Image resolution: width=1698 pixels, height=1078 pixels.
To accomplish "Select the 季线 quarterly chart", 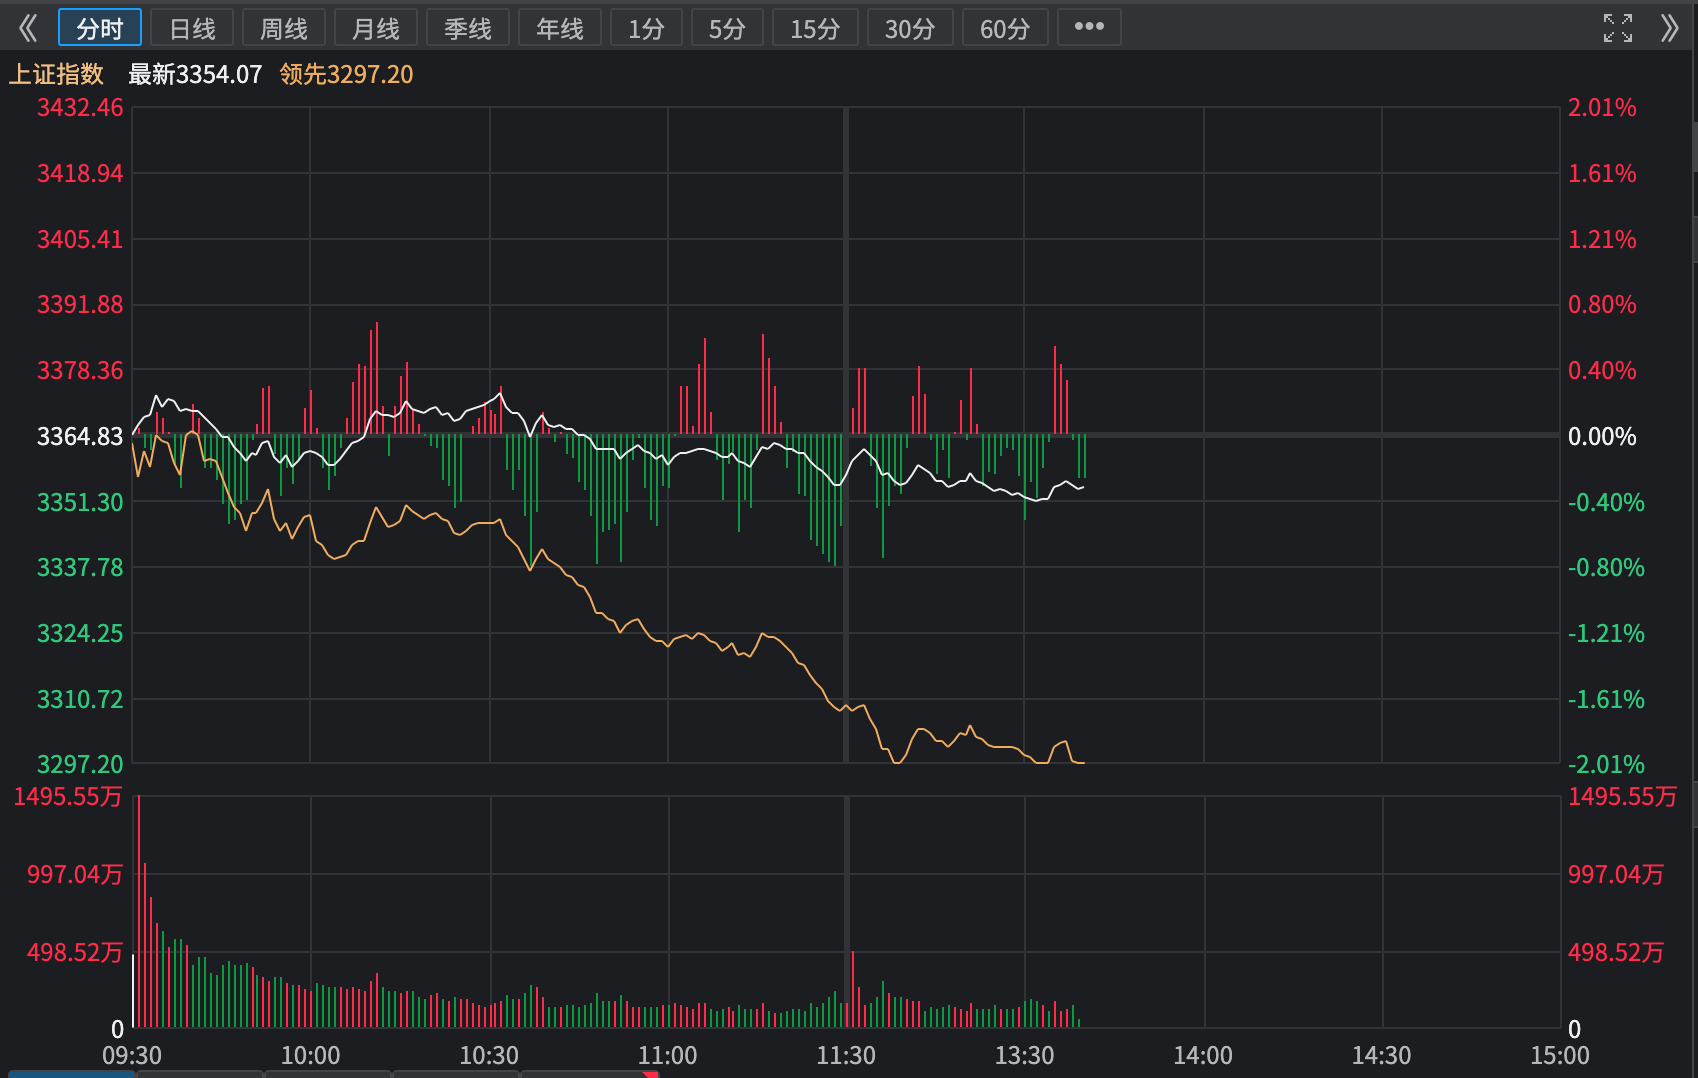I will coord(468,28).
